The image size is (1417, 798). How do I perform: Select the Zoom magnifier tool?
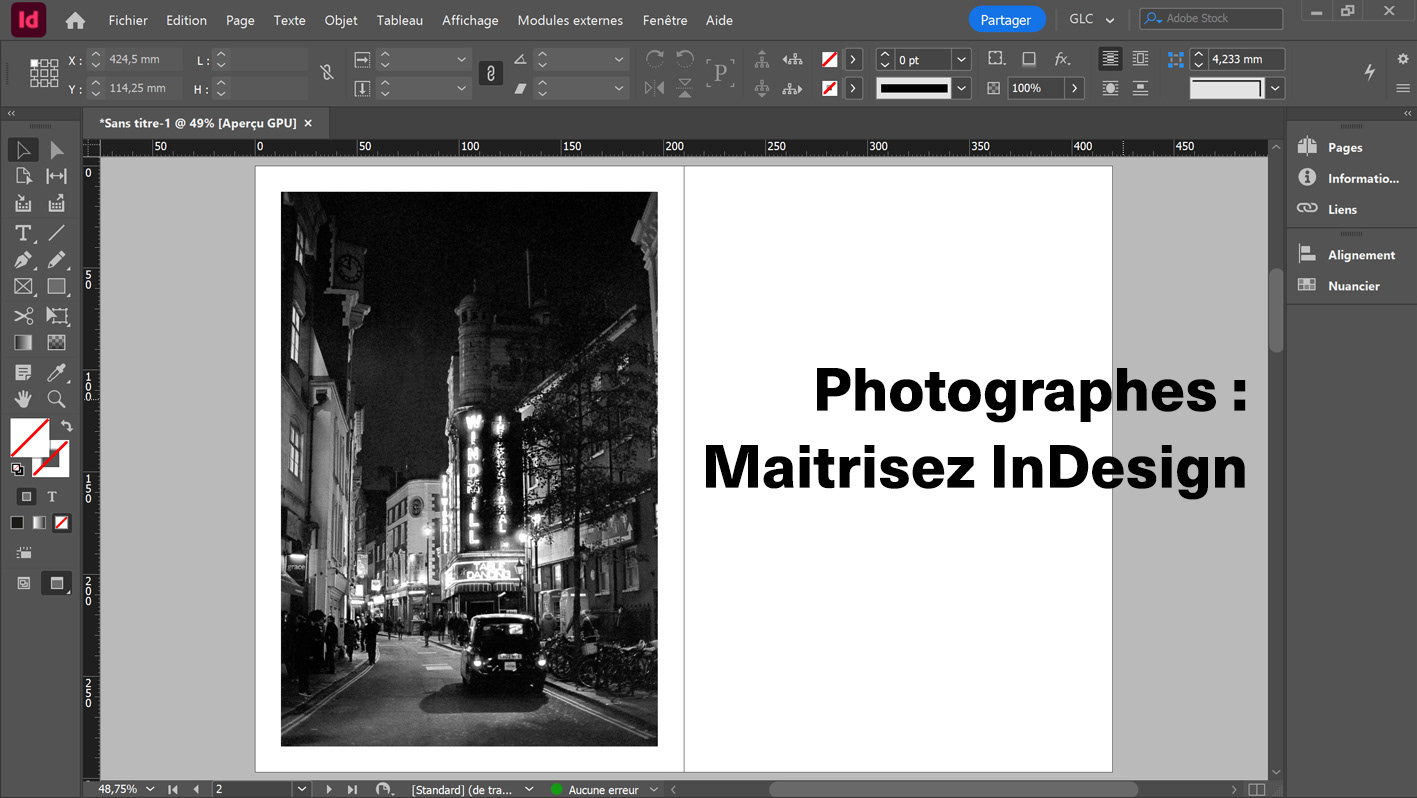coord(57,399)
